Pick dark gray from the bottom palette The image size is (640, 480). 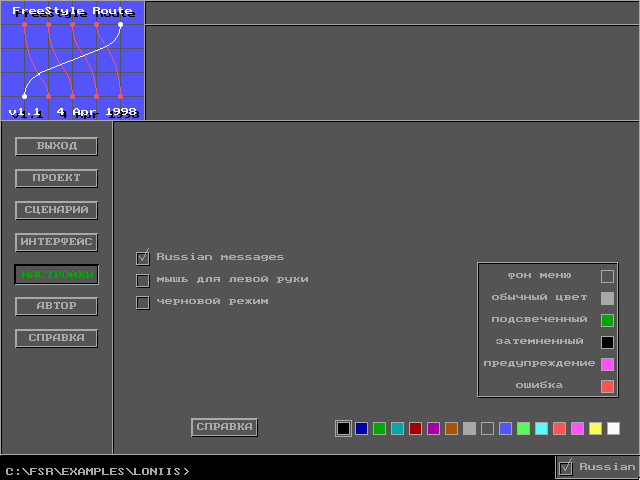coord(487,429)
